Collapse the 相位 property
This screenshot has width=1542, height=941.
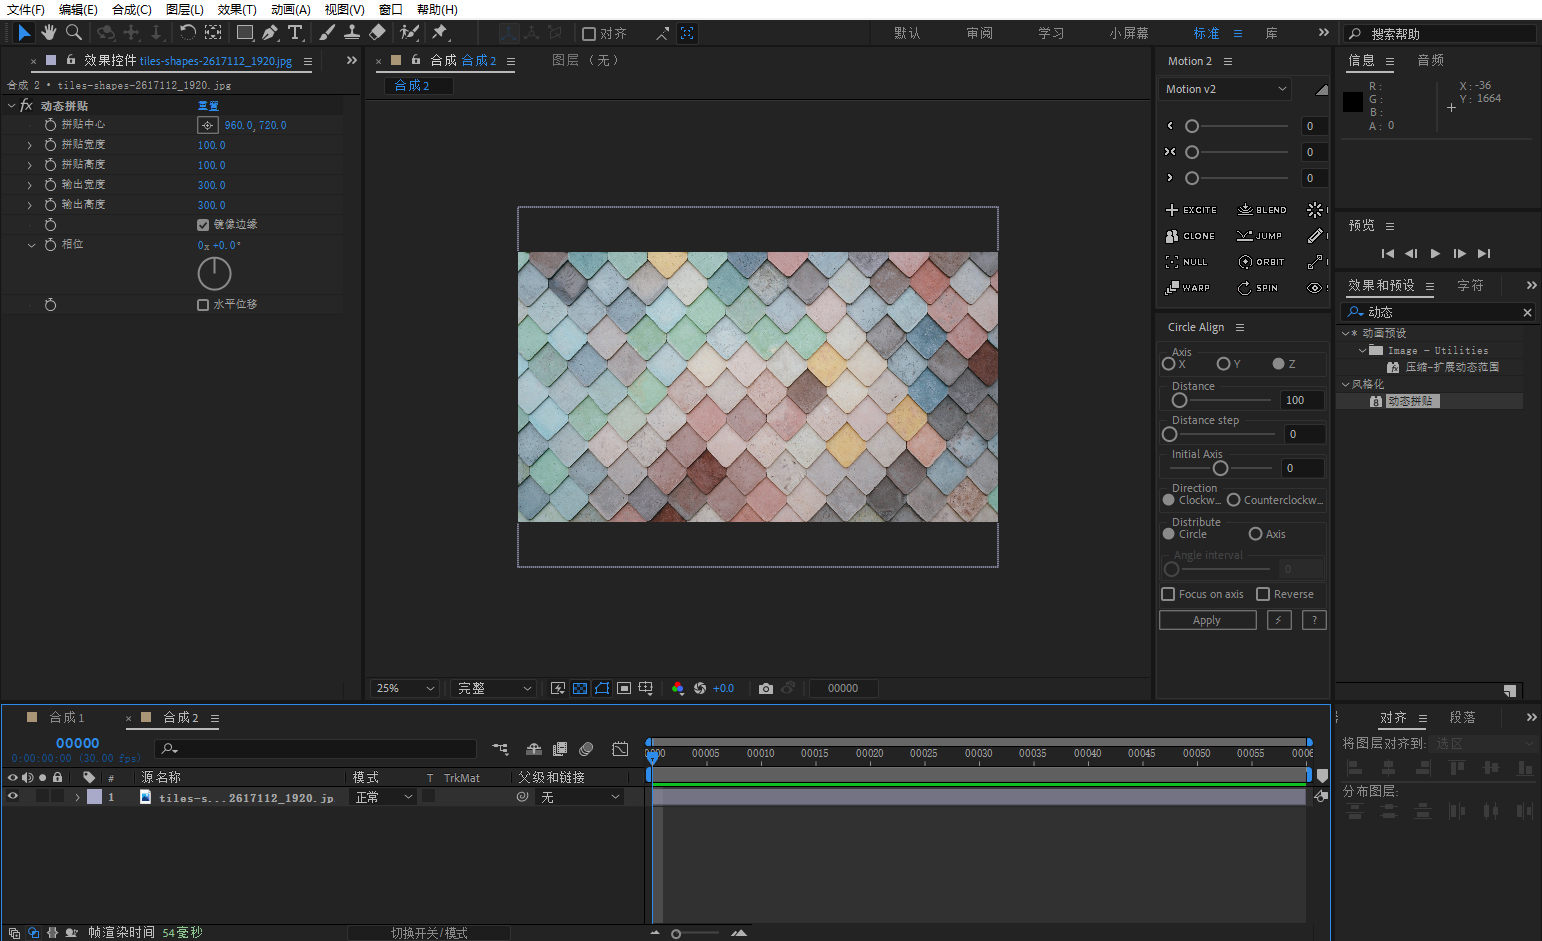click(30, 245)
